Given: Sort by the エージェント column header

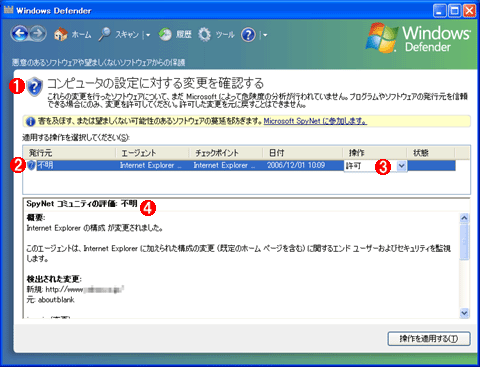Looking at the screenshot, I should 152,153.
